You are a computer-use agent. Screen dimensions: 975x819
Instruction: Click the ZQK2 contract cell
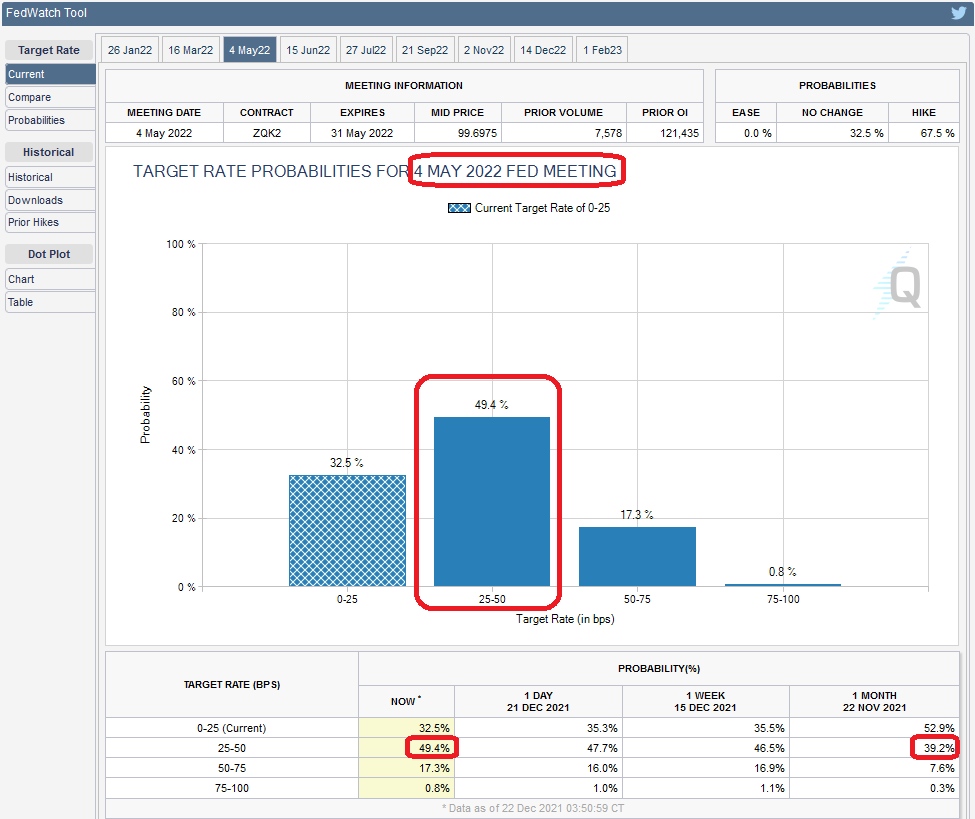click(x=267, y=133)
